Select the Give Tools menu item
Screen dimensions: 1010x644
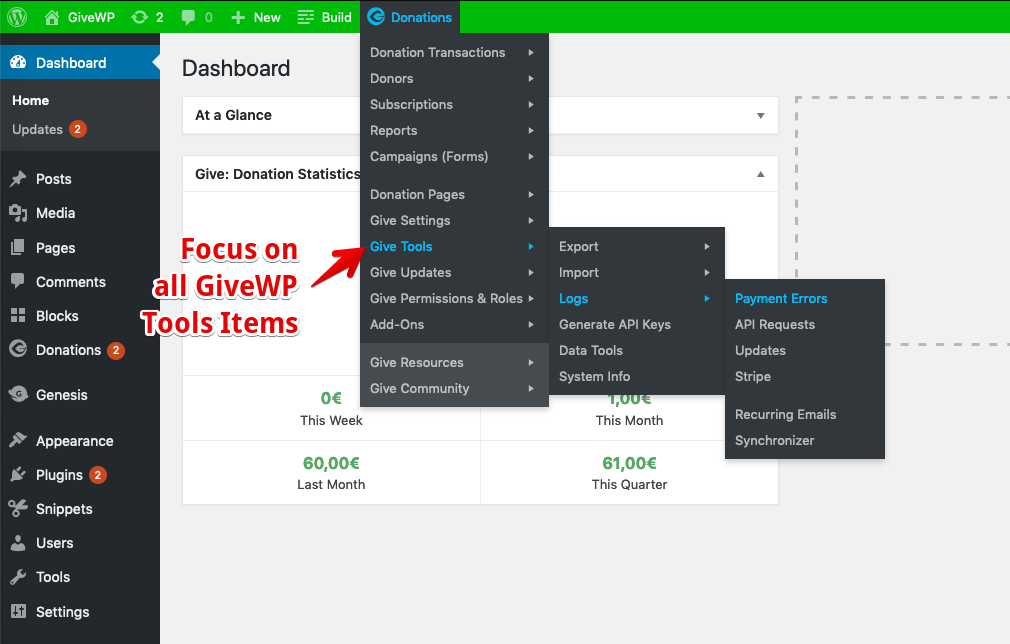(454, 247)
